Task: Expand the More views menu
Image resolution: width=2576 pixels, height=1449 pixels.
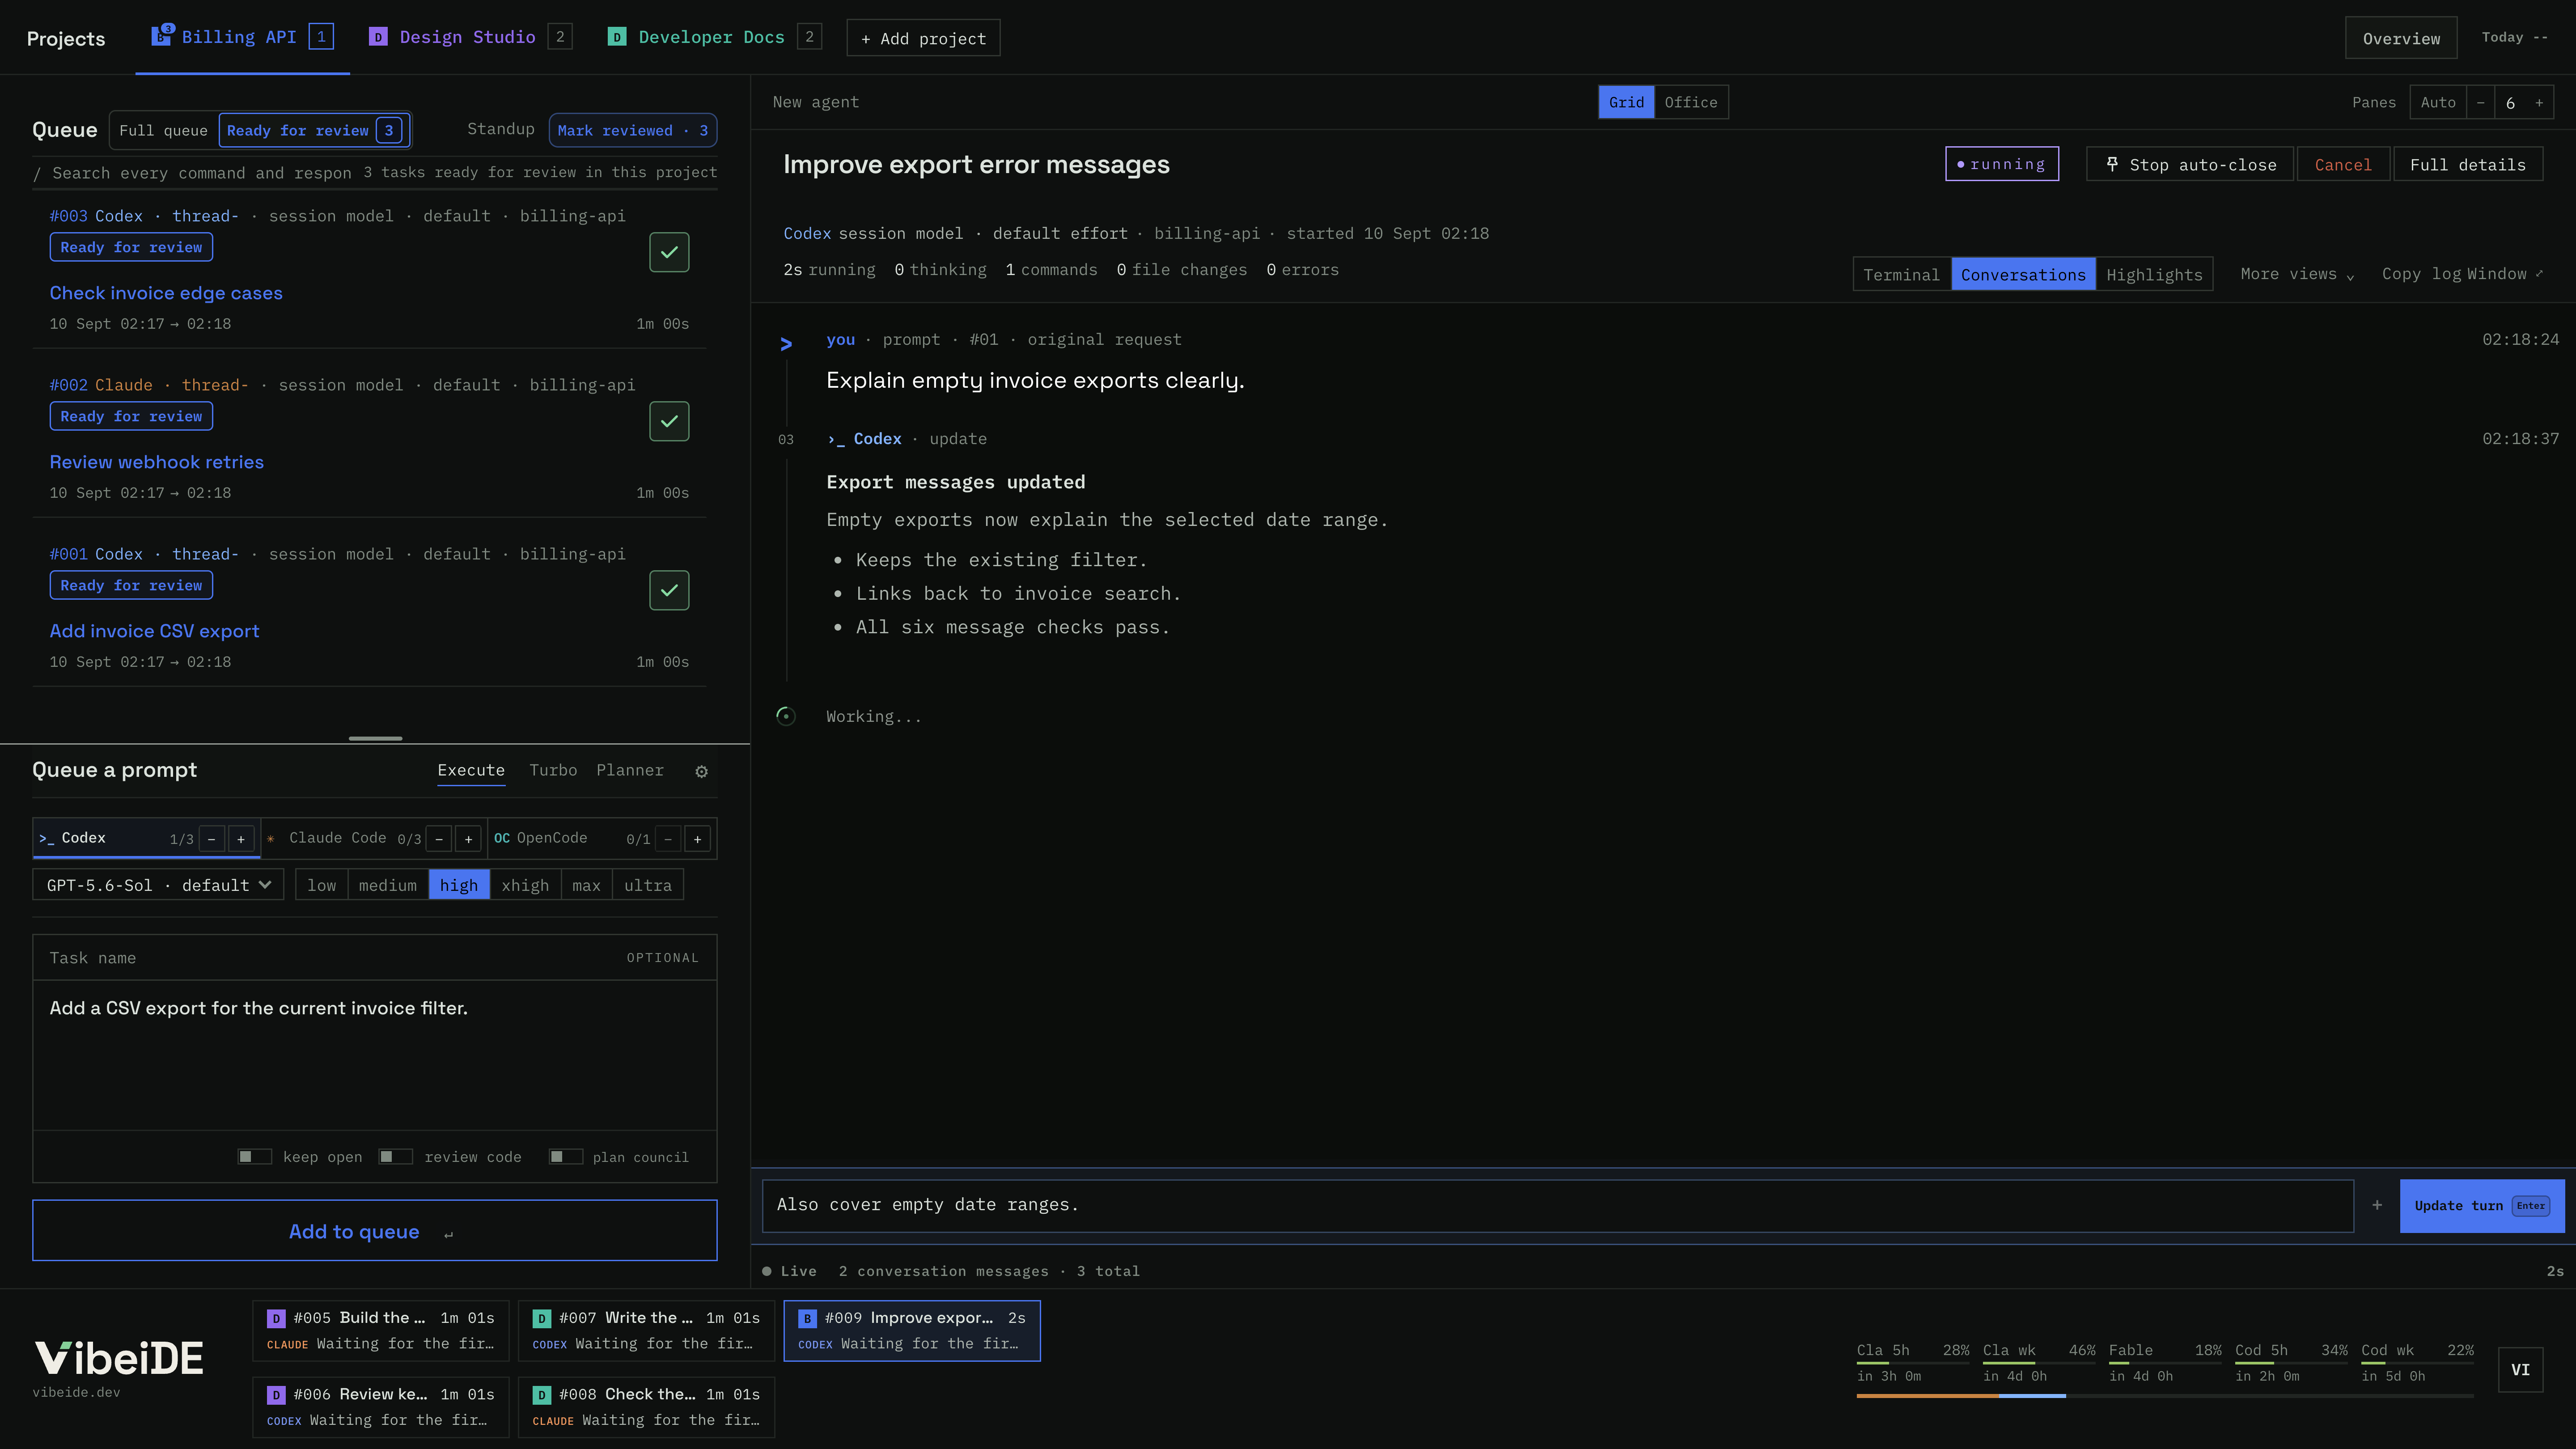Action: point(2297,274)
